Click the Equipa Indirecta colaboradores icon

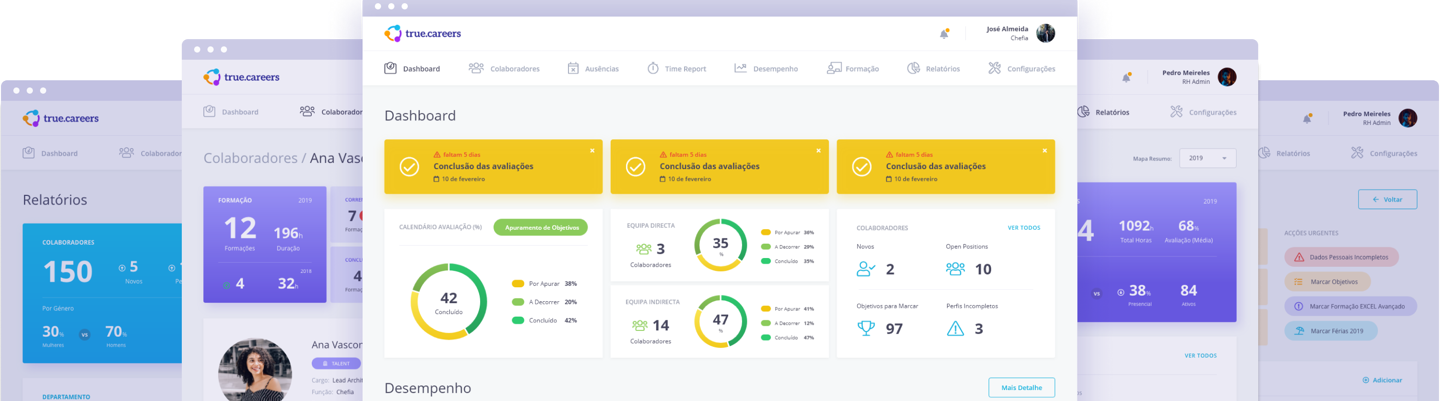(640, 326)
